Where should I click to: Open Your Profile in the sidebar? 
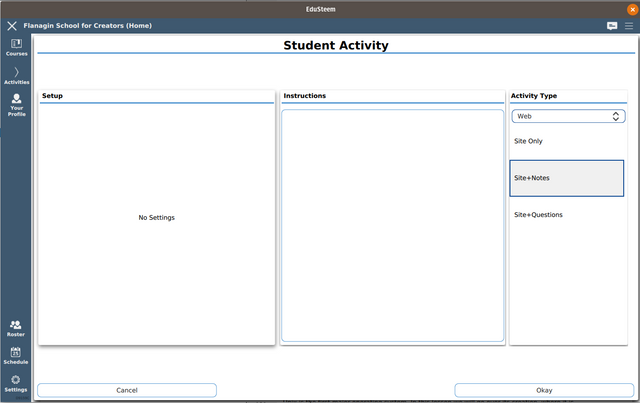[x=16, y=105]
